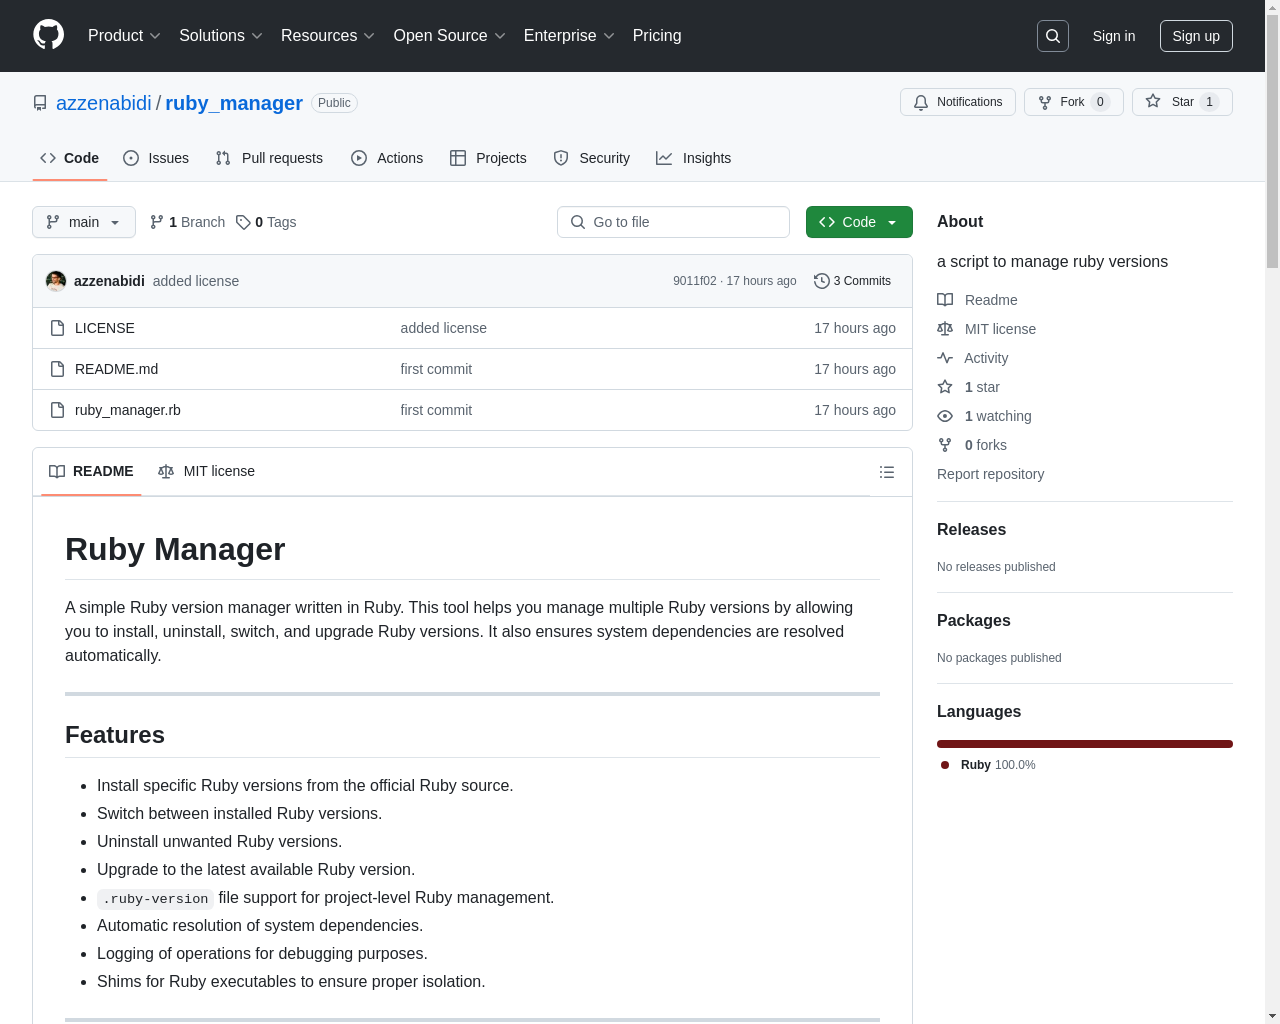
Task: Open the search magnifier button
Action: click(1053, 36)
